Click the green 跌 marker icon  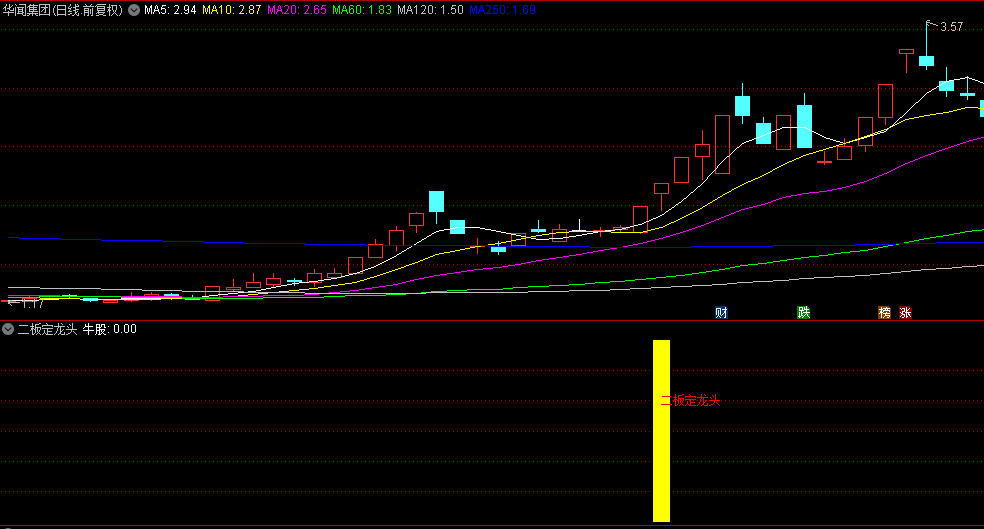[x=803, y=313]
